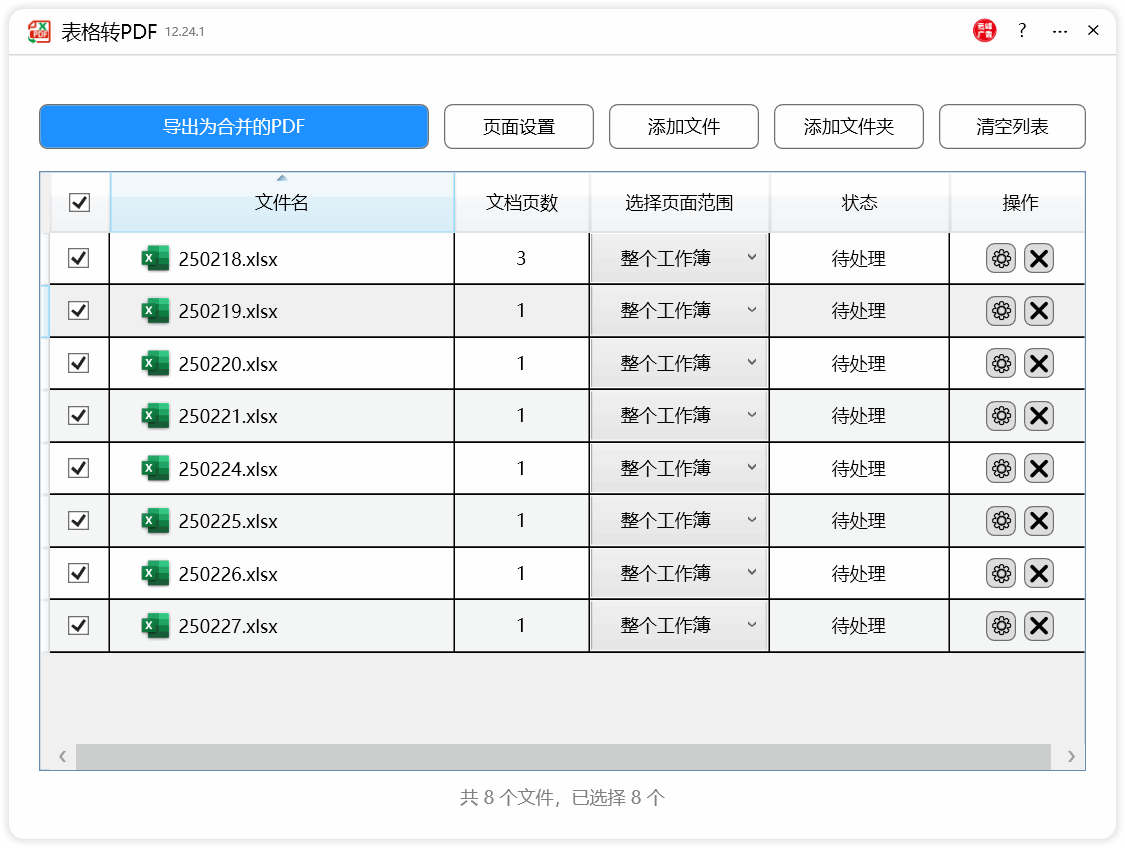Expand the page range dropdown for 250222 row 250225.xlsx
The height and width of the screenshot is (848, 1125).
(x=679, y=520)
